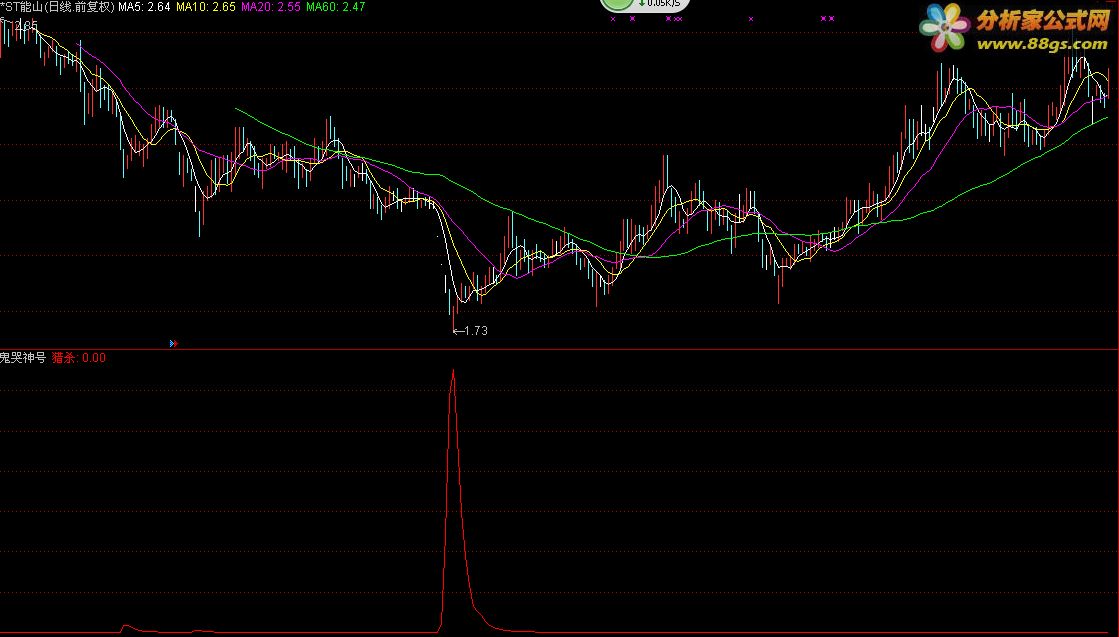This screenshot has width=1119, height=637.
Task: Select the MA5: 2.64 indicator label
Action: click(144, 7)
